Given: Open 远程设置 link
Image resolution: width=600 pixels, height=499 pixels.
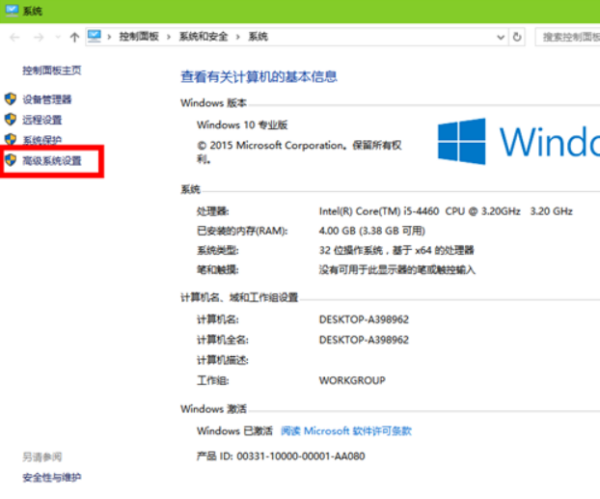Looking at the screenshot, I should click(x=42, y=120).
